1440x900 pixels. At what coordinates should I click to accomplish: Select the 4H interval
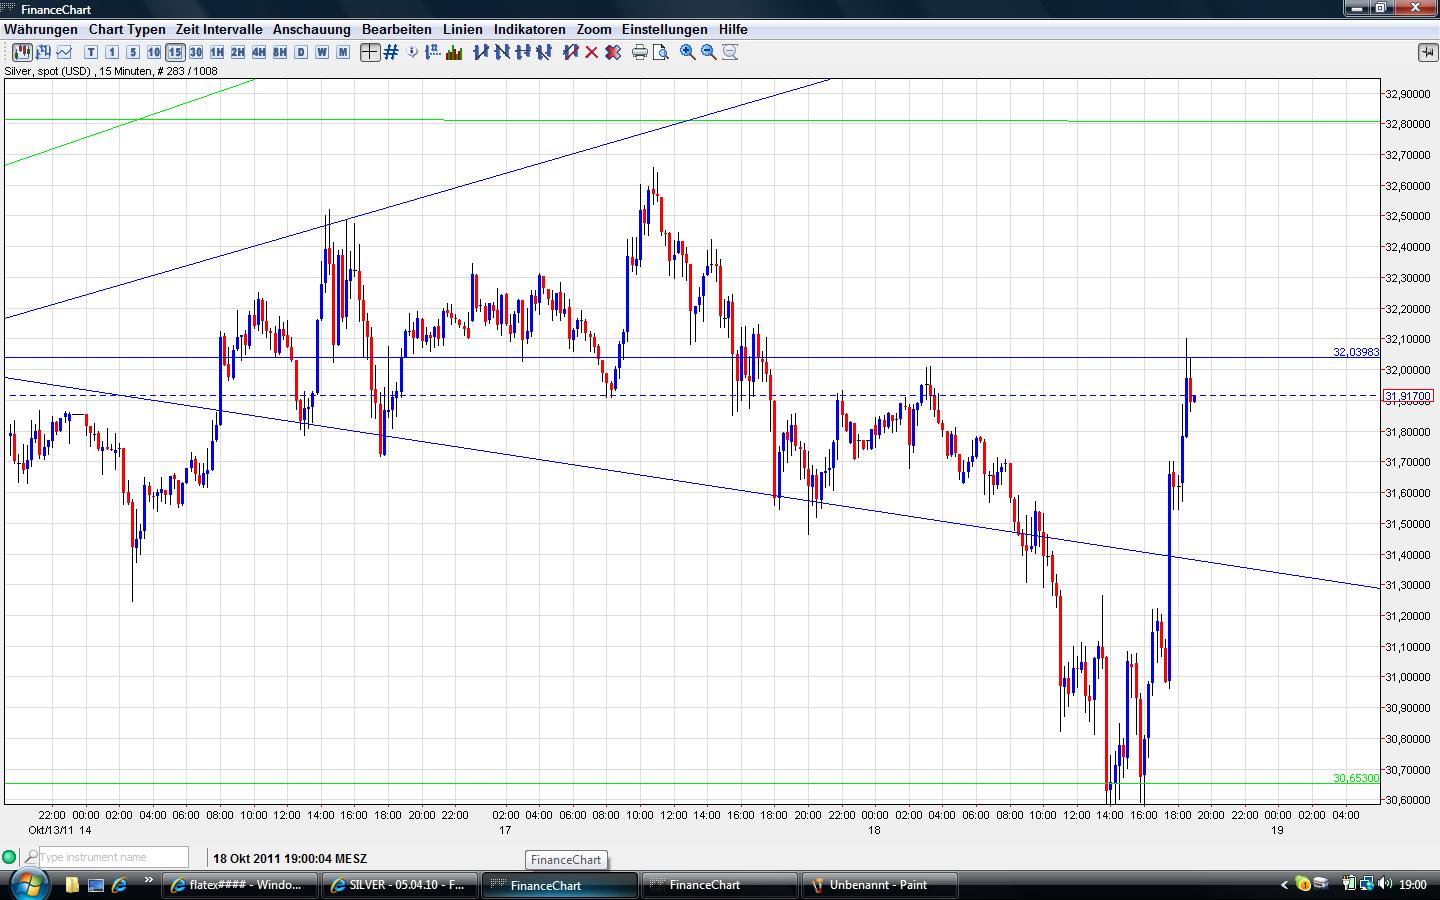tap(259, 52)
